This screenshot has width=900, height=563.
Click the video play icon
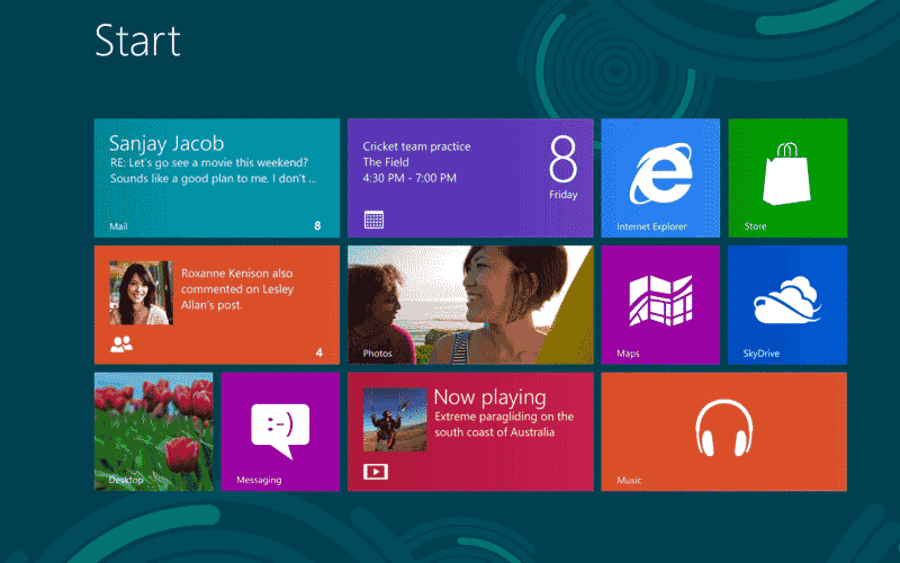click(x=375, y=472)
